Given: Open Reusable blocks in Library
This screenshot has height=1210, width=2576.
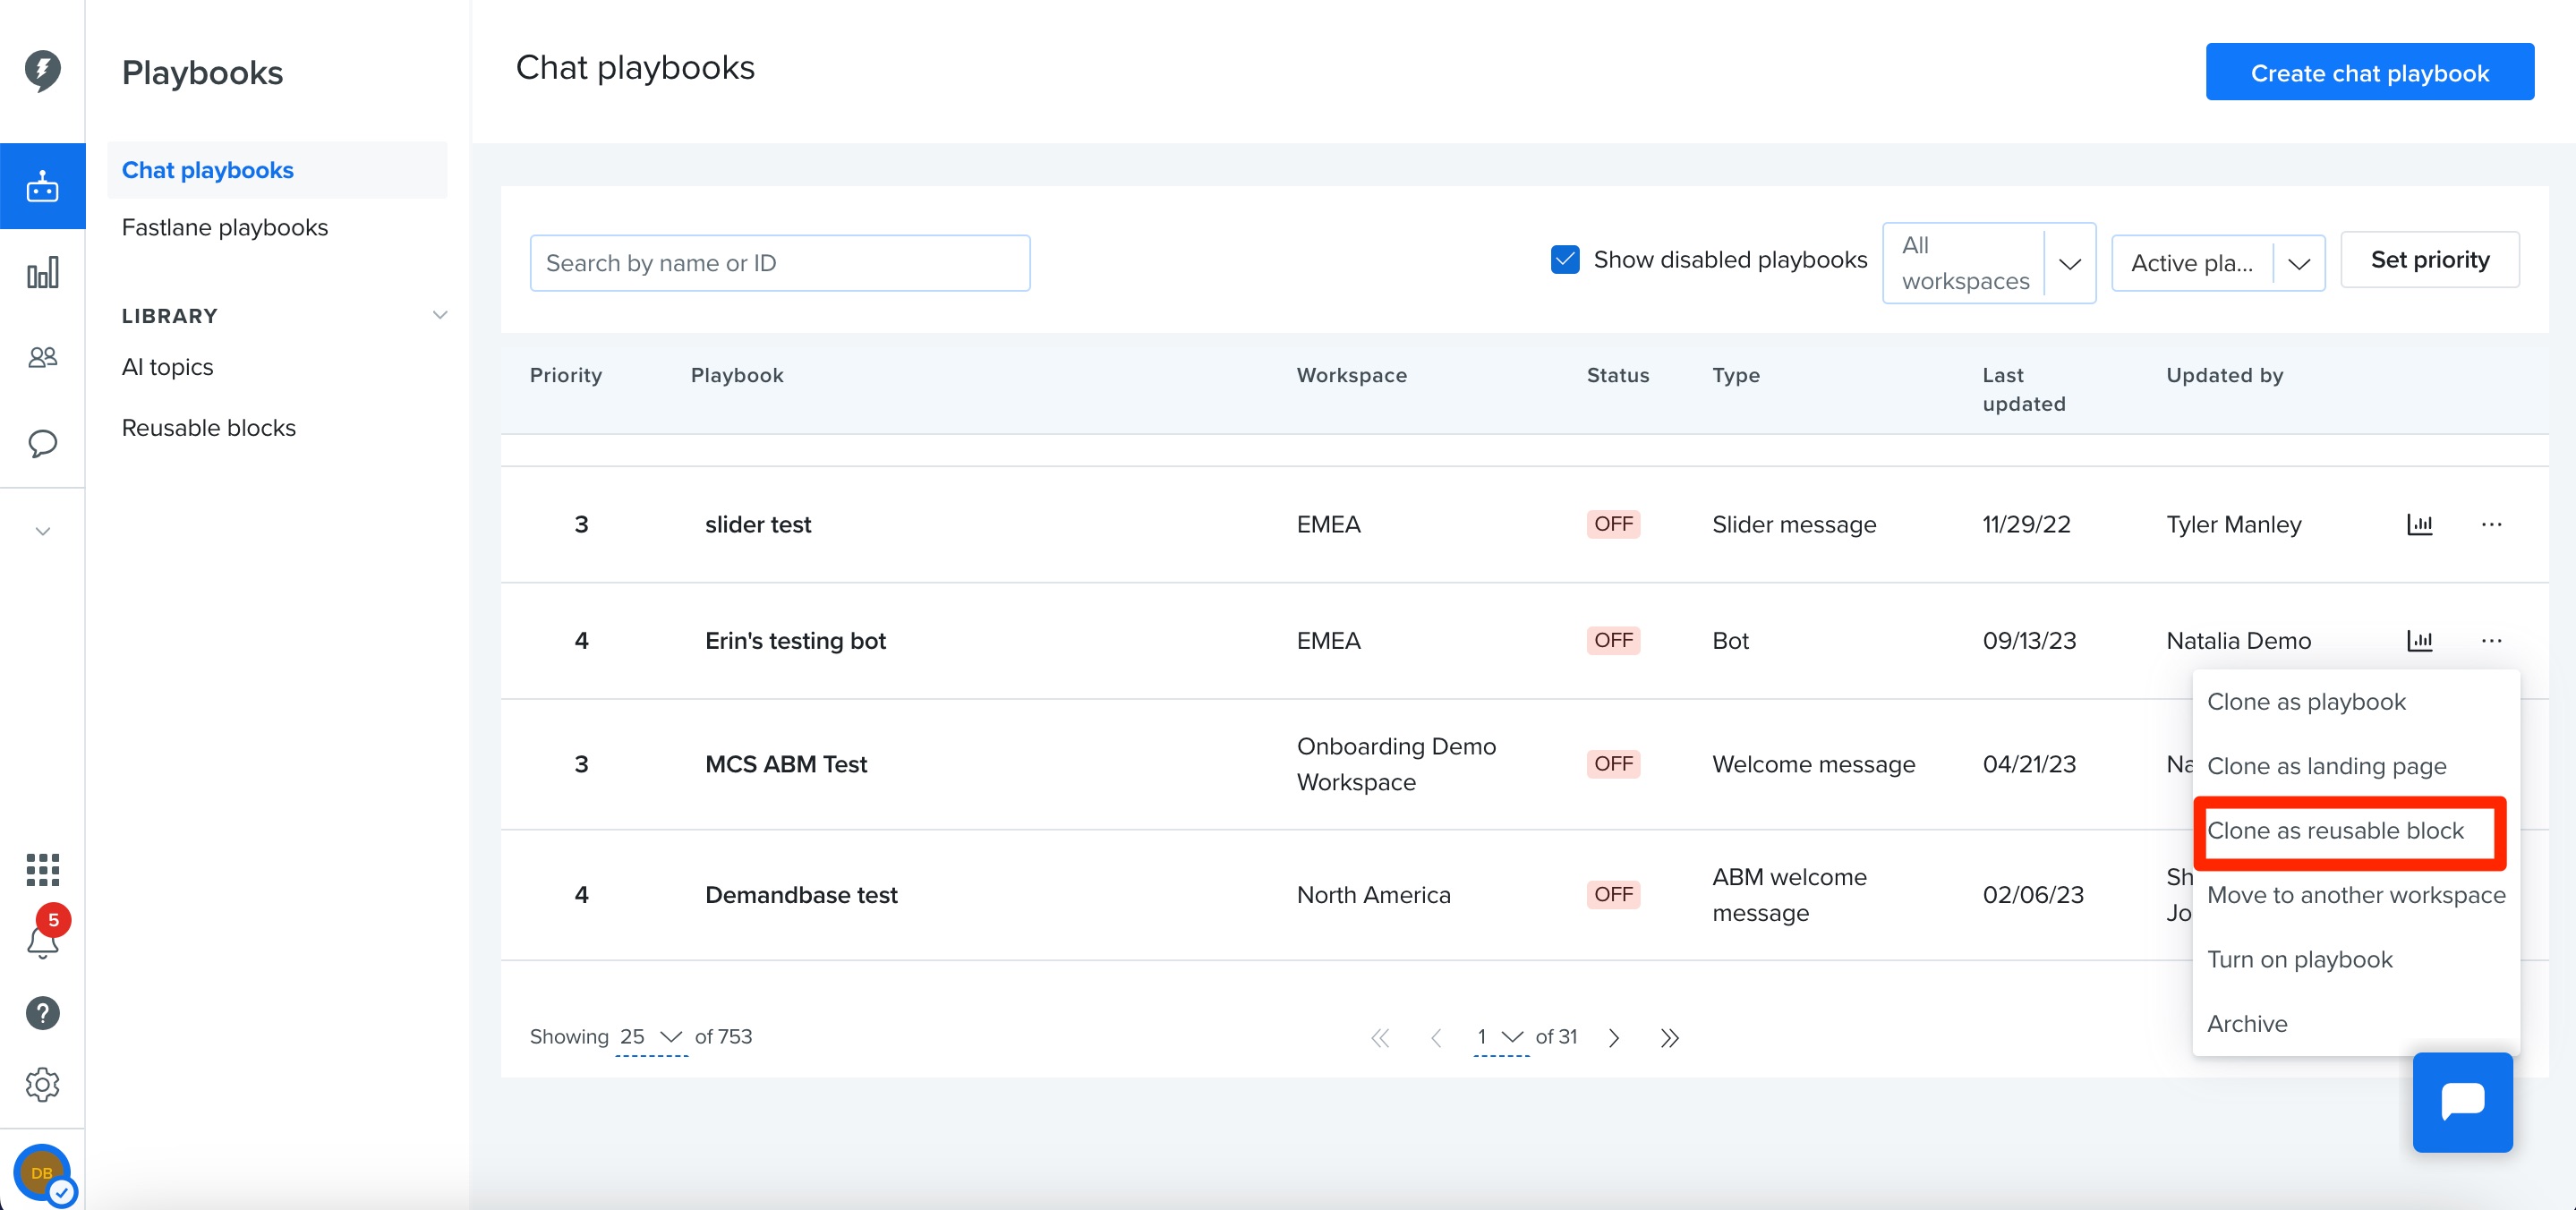Looking at the screenshot, I should point(208,427).
